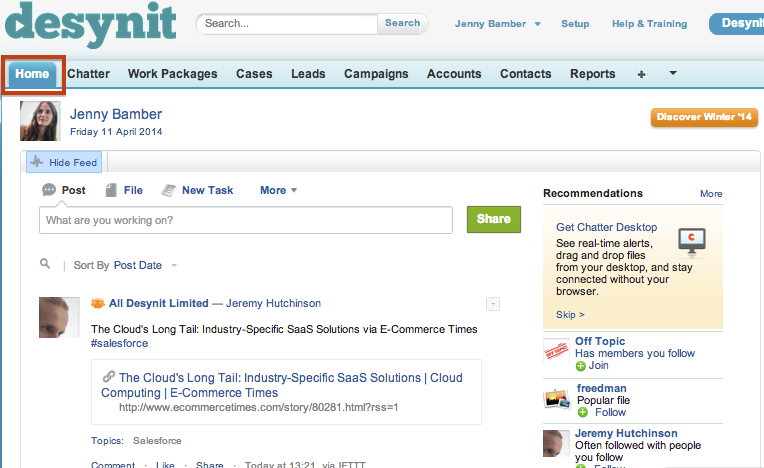764x468 pixels.
Task: Open the Setup link
Action: pyautogui.click(x=575, y=24)
